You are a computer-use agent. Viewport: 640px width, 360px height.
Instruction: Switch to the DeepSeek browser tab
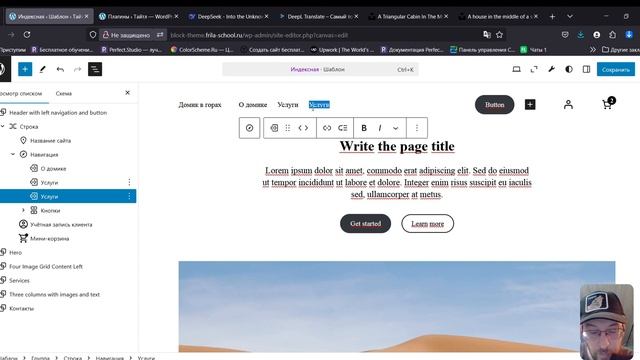click(229, 16)
